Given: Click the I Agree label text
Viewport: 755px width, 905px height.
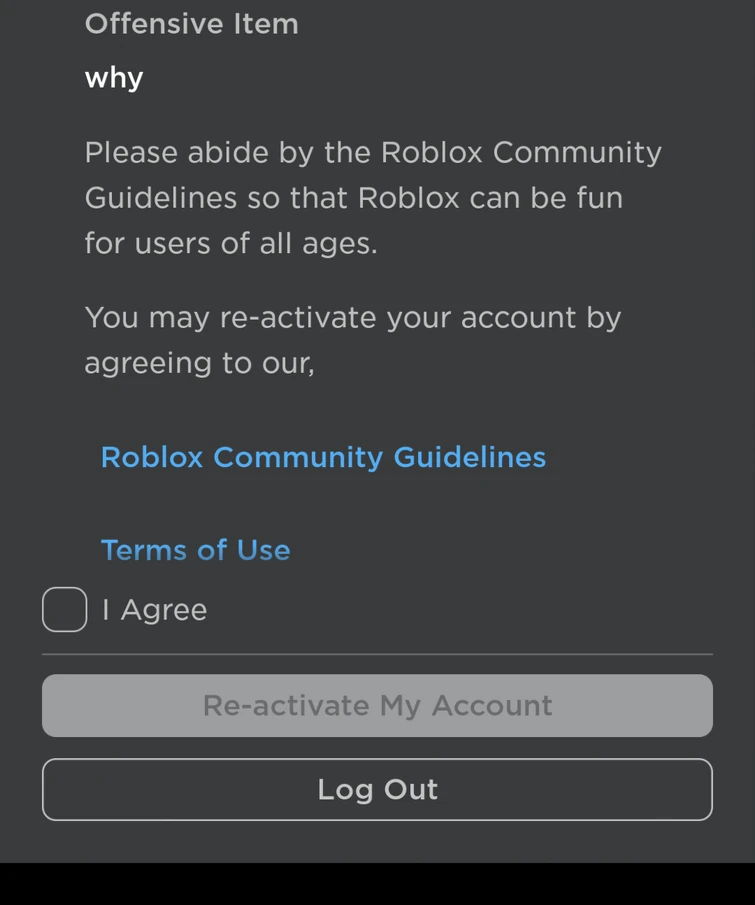Looking at the screenshot, I should point(154,609).
